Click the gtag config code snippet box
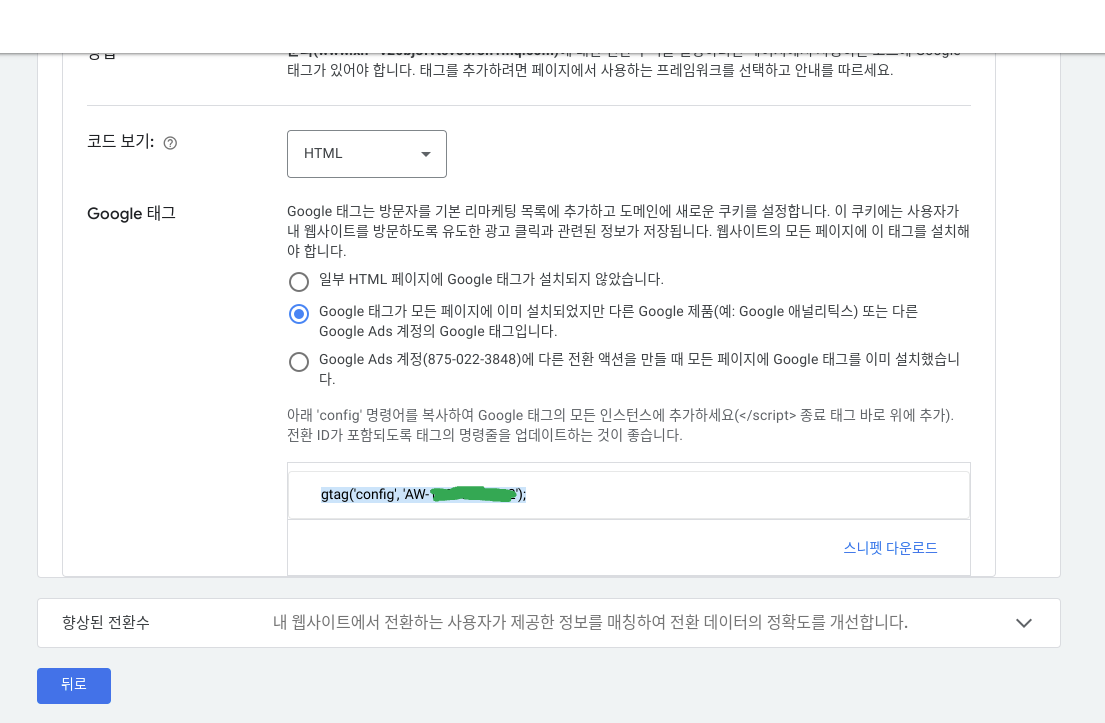 coord(629,495)
